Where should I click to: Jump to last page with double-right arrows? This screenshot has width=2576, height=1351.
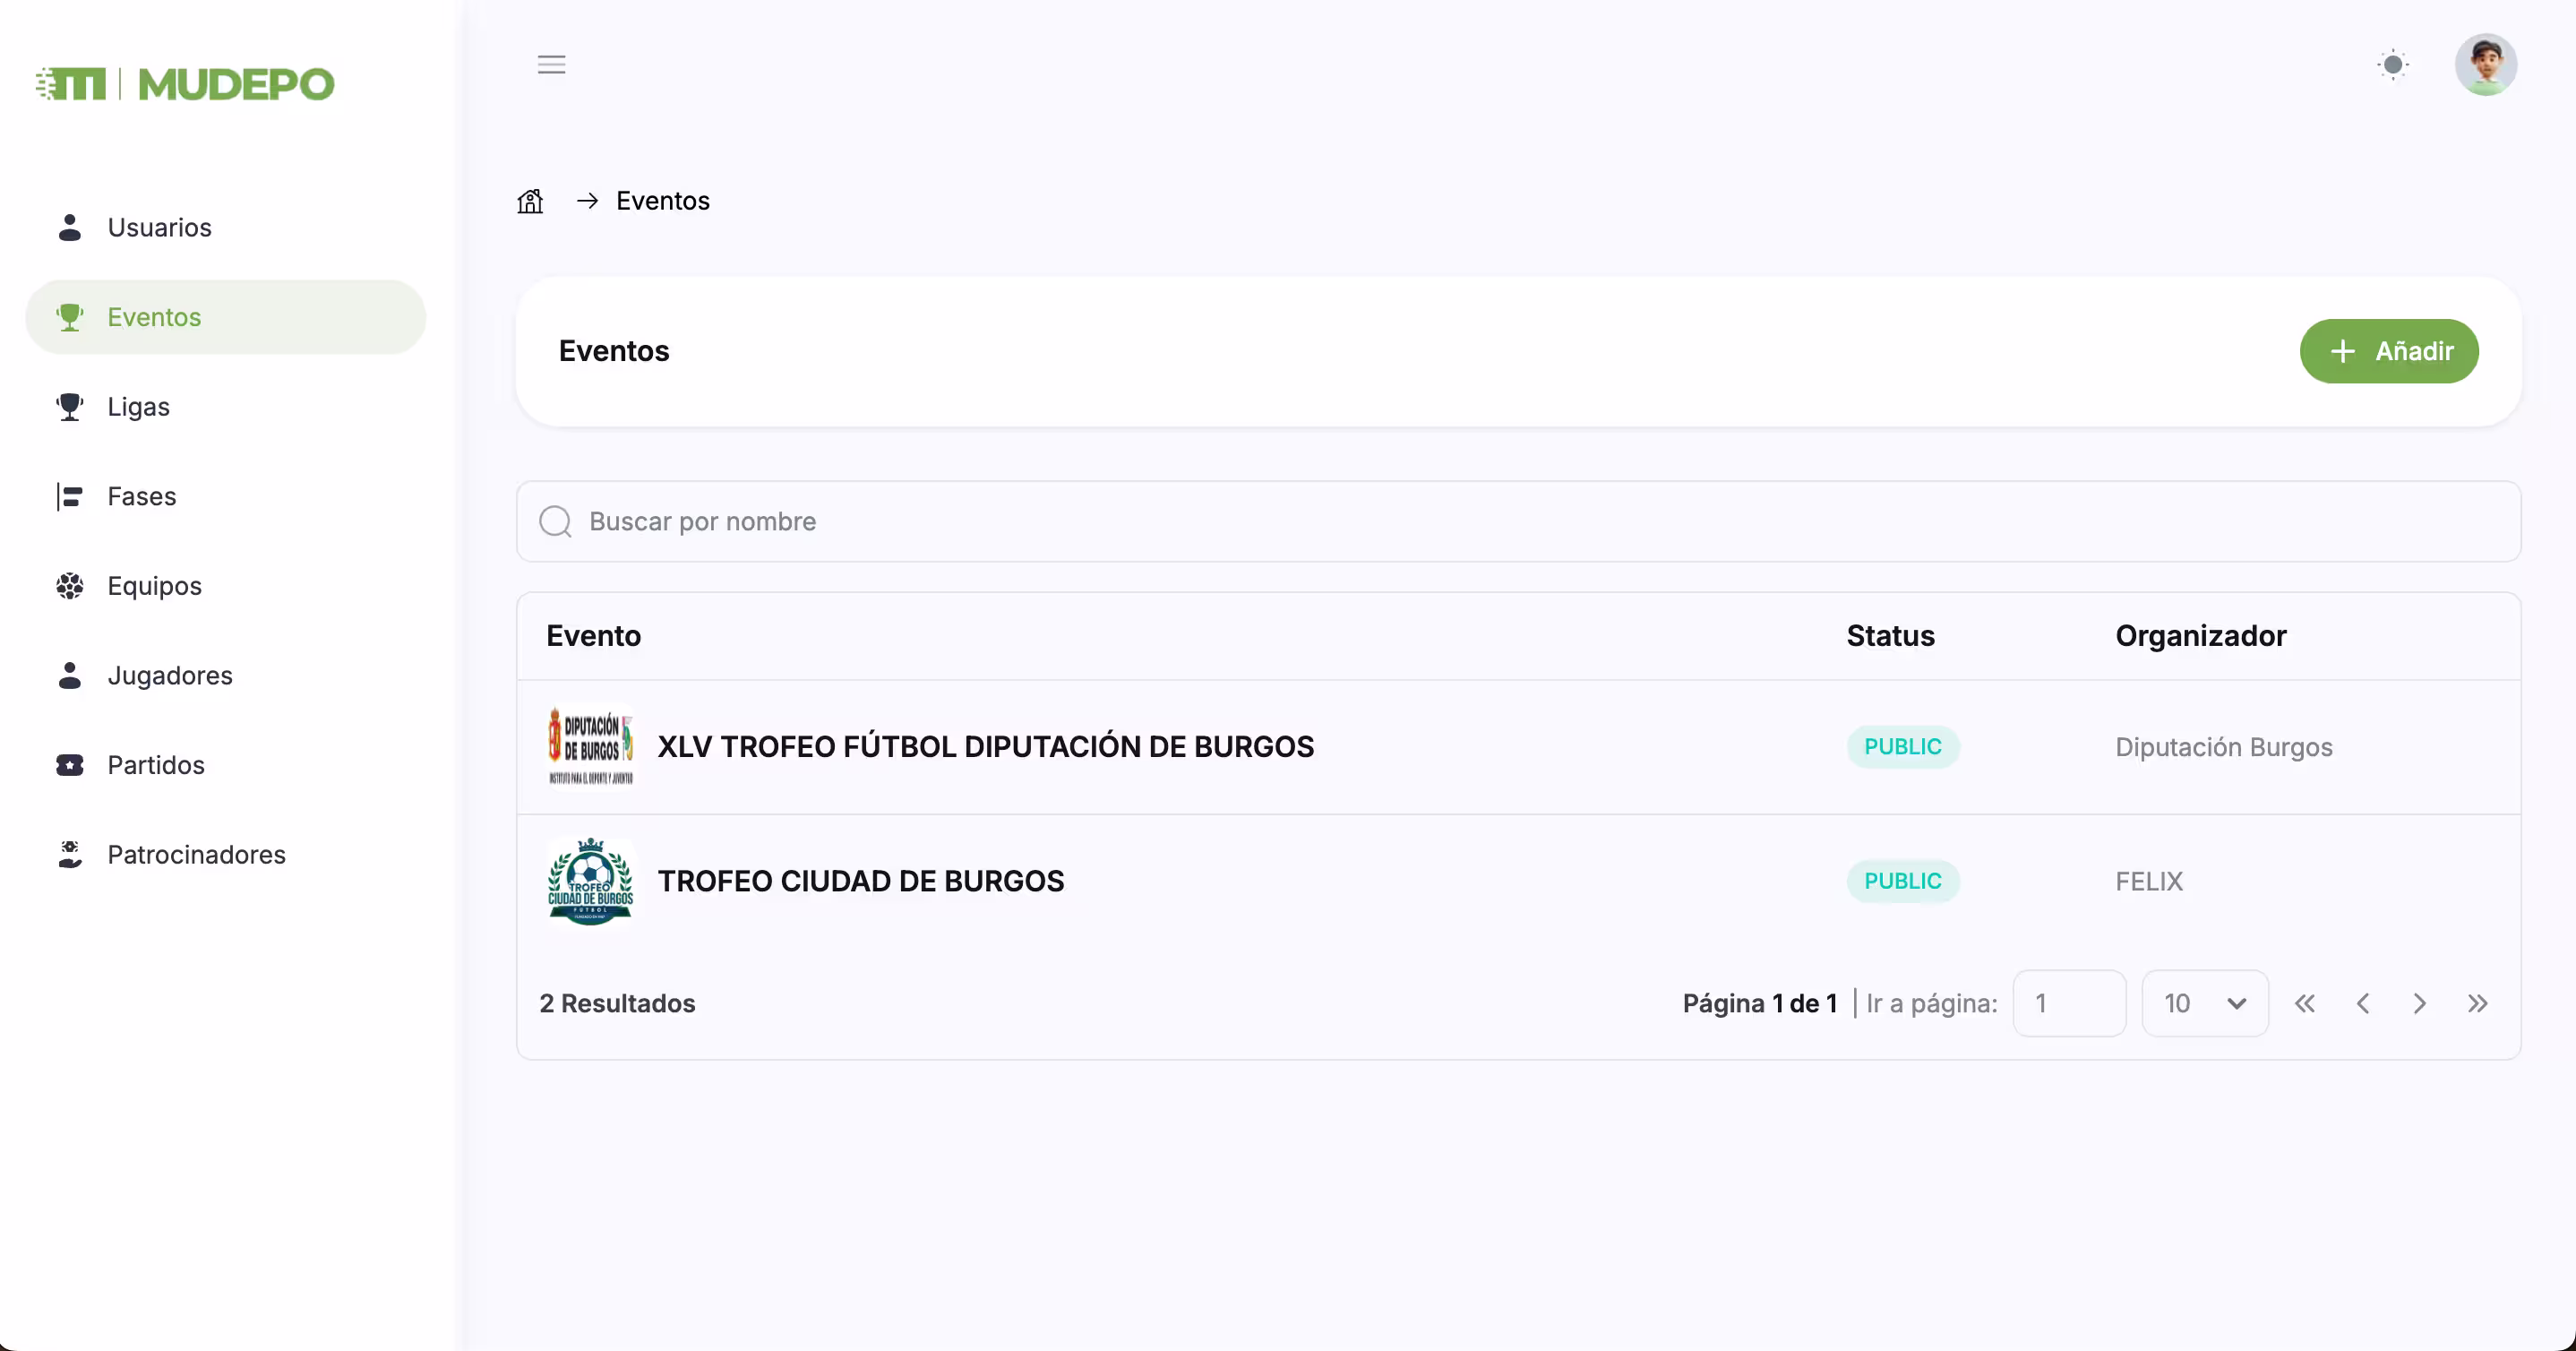coord(2477,1003)
